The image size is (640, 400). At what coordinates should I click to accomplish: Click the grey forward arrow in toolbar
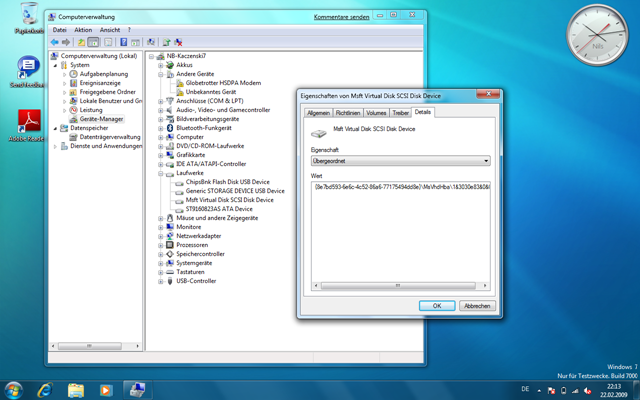tap(66, 42)
